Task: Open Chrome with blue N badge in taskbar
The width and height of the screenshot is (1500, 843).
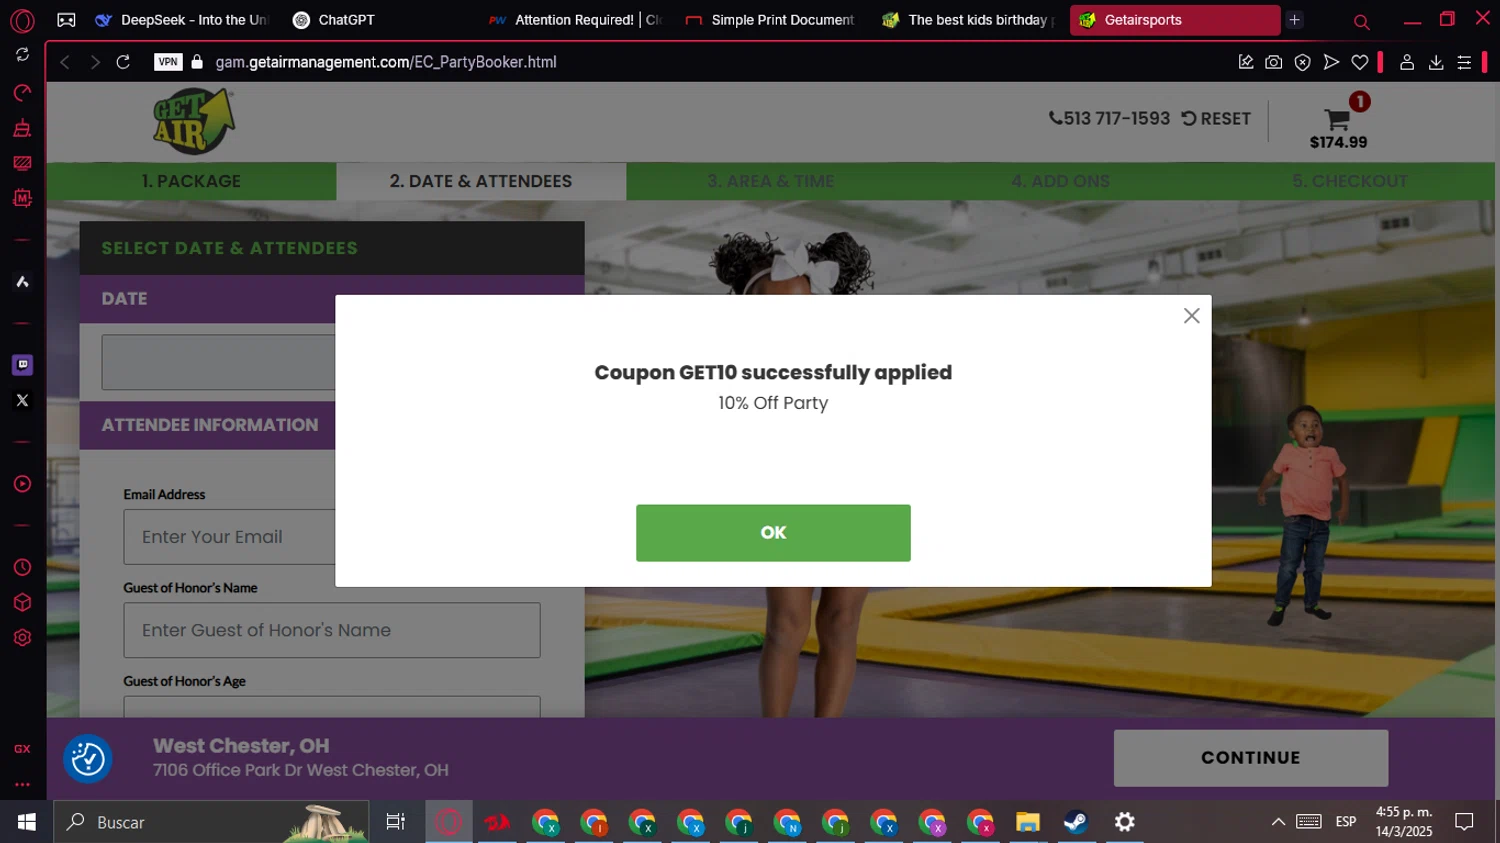Action: tap(787, 822)
